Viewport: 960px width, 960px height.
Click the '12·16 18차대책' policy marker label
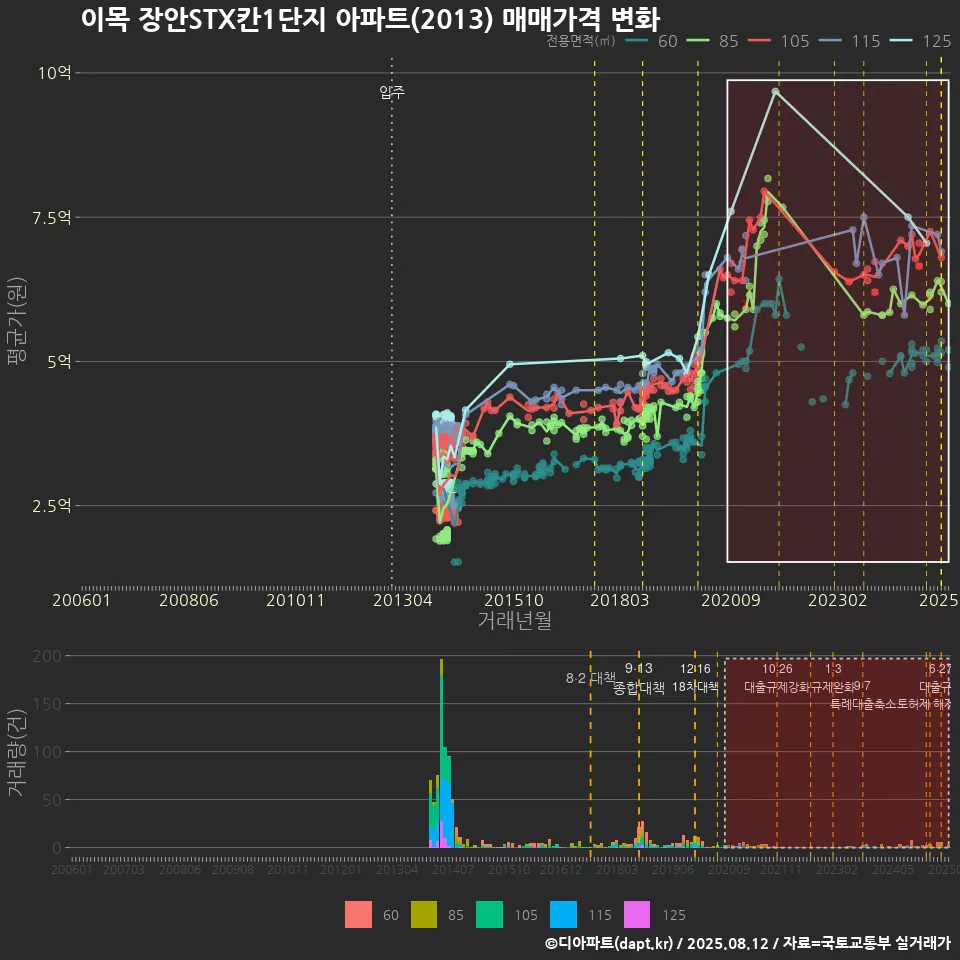pos(695,678)
